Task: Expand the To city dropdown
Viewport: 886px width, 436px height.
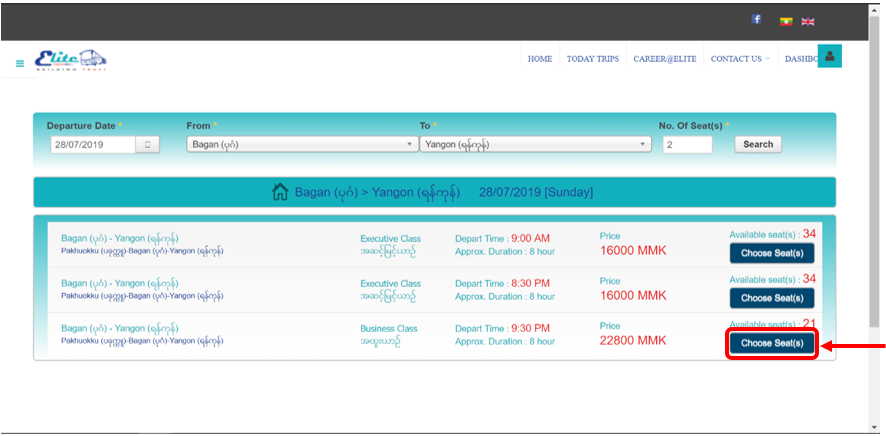Action: coord(534,144)
